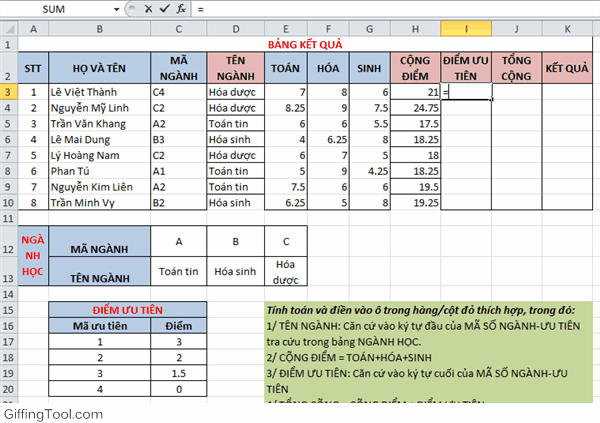Select the KẾT QUẢ header cell
This screenshot has width=600, height=423.
pos(566,68)
